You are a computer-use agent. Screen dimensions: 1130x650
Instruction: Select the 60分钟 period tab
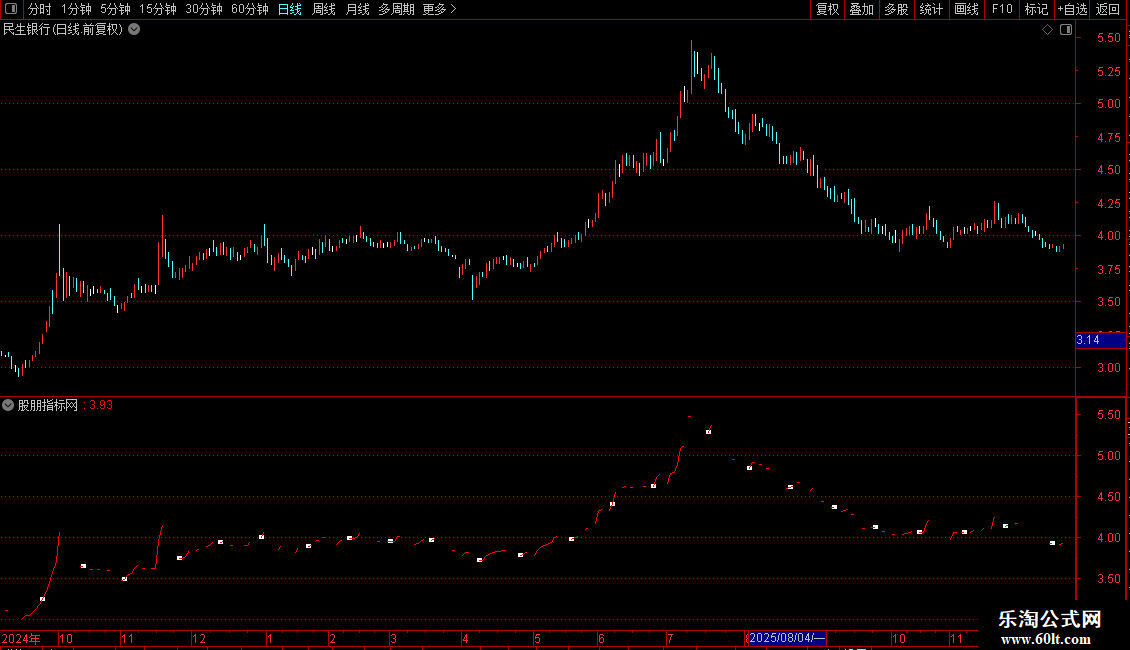249,9
